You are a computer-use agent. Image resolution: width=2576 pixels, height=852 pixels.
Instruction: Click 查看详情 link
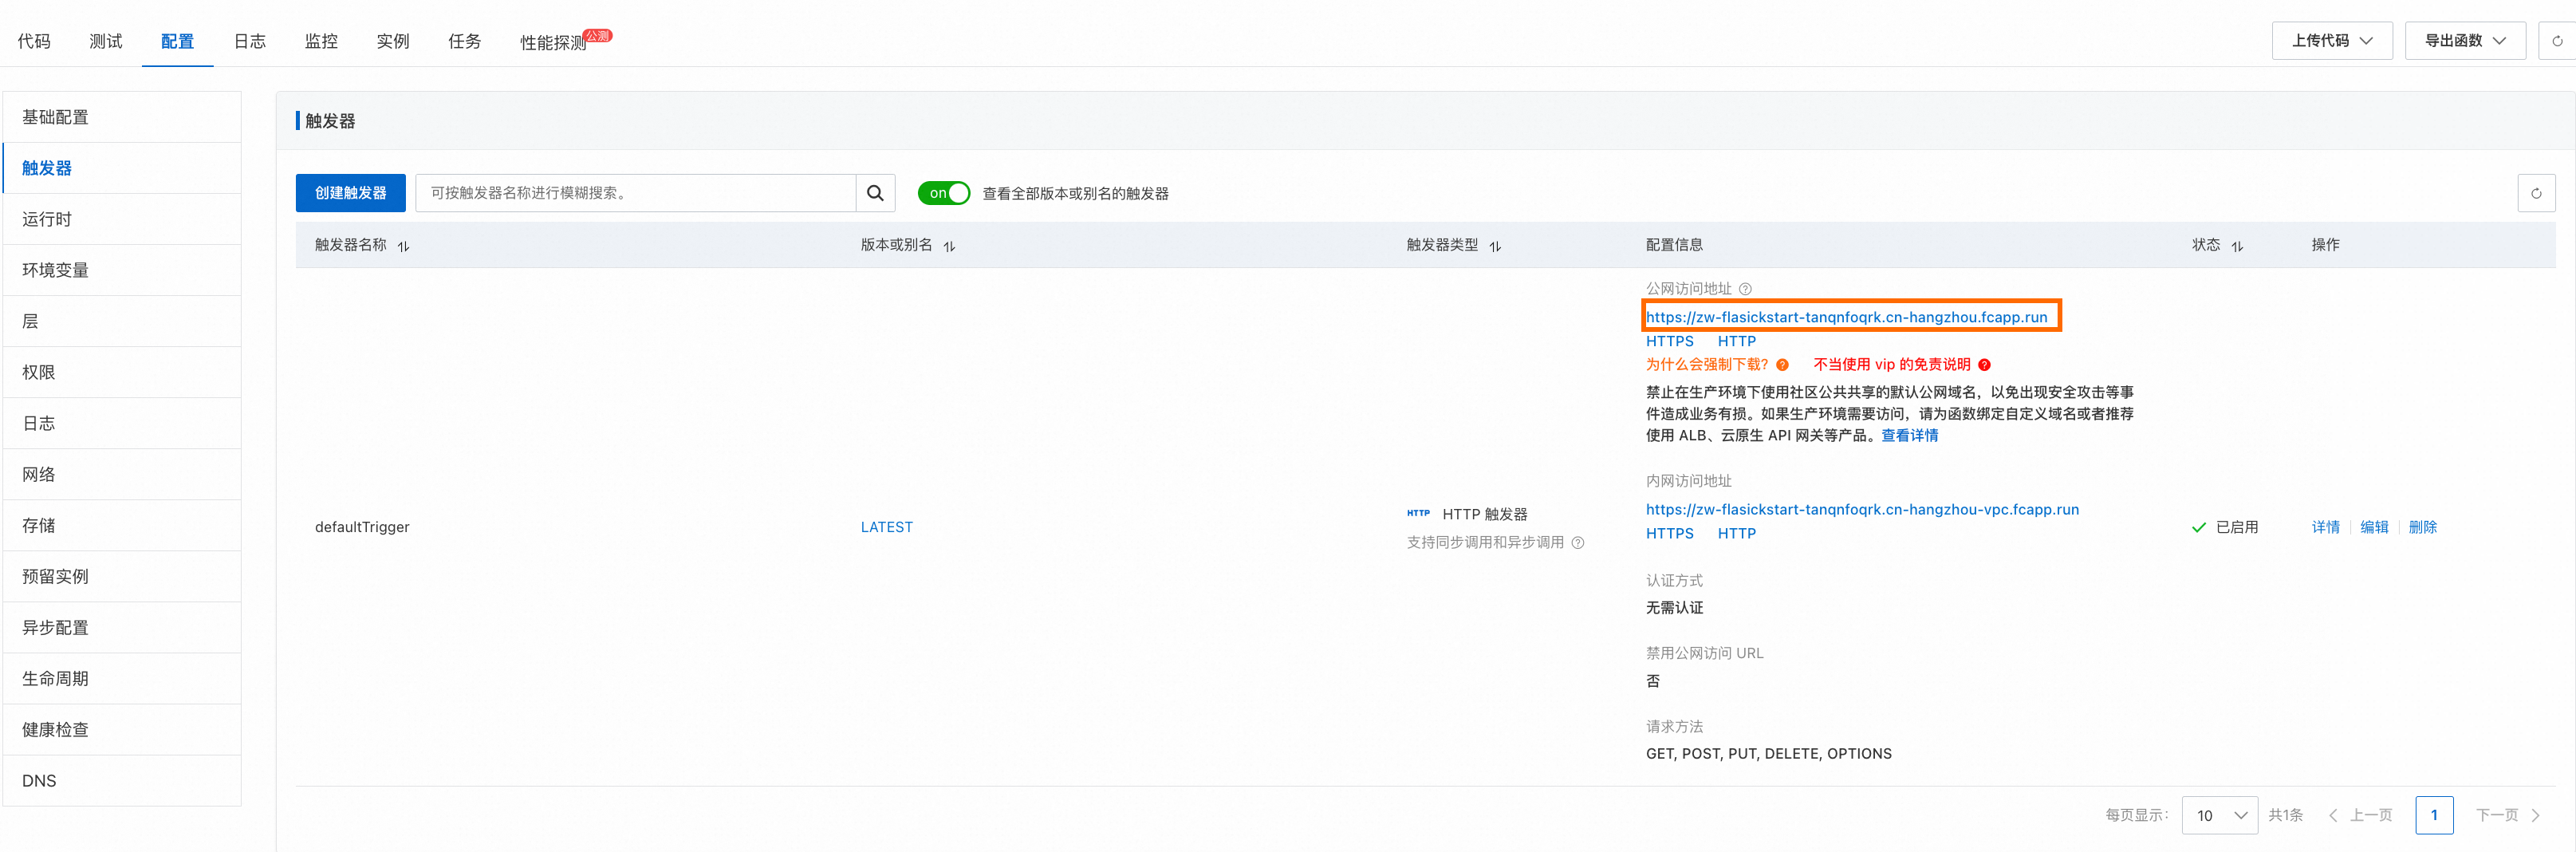click(1909, 435)
